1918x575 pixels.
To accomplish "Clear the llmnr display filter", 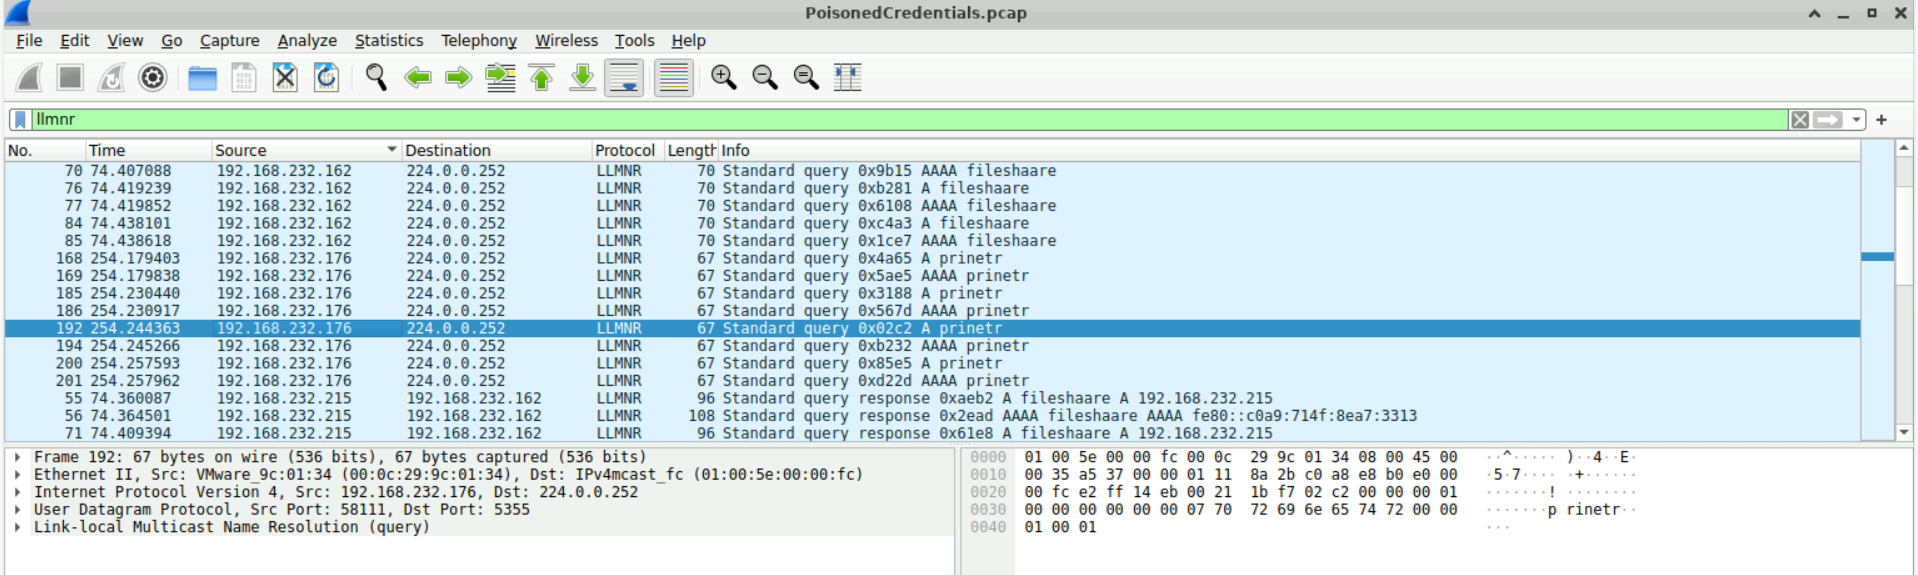I will pos(1800,120).
